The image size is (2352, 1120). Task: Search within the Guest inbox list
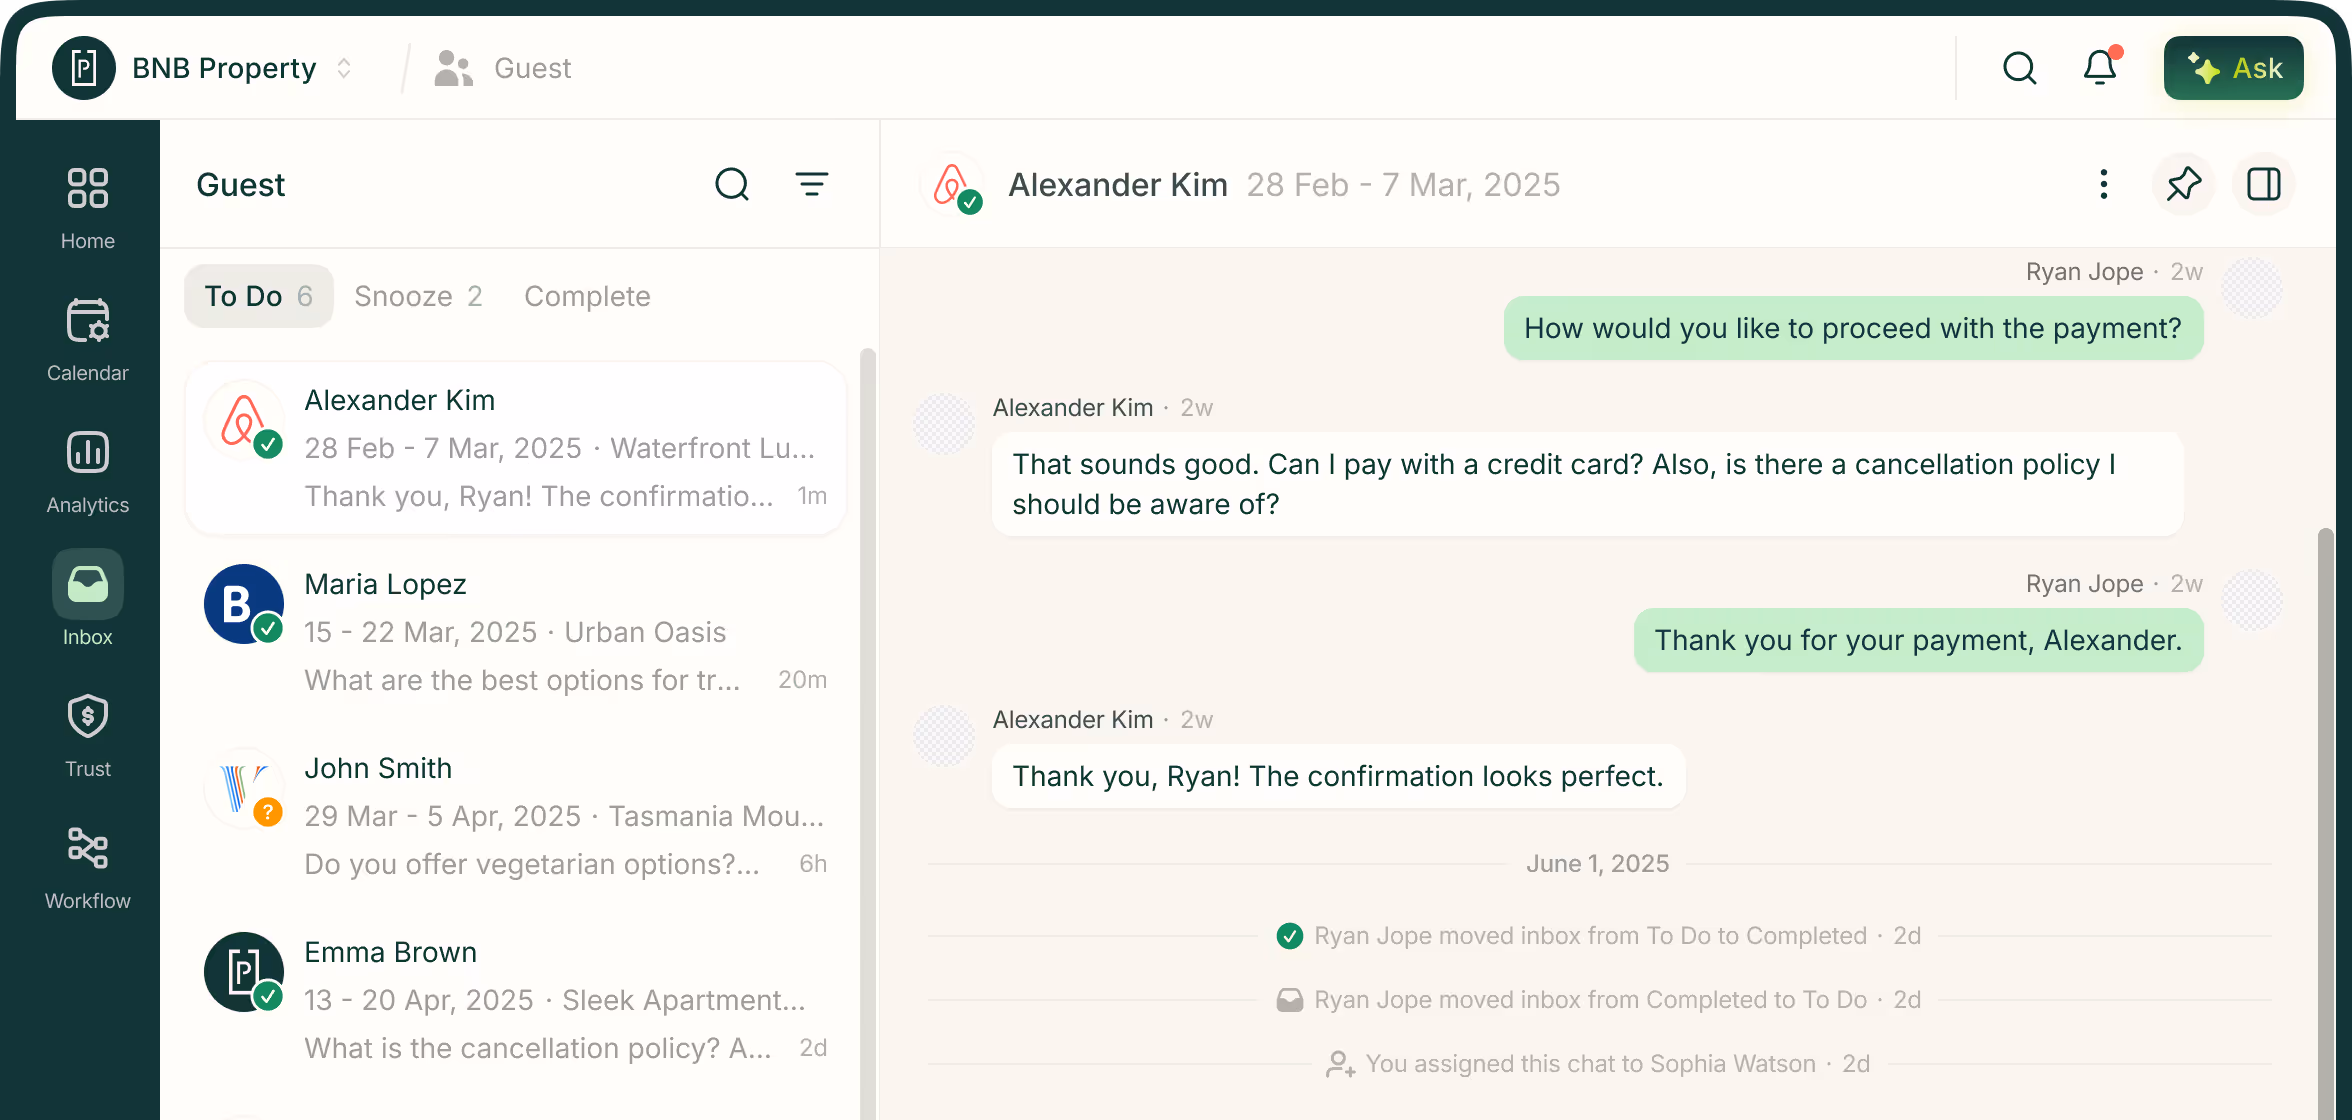[732, 184]
